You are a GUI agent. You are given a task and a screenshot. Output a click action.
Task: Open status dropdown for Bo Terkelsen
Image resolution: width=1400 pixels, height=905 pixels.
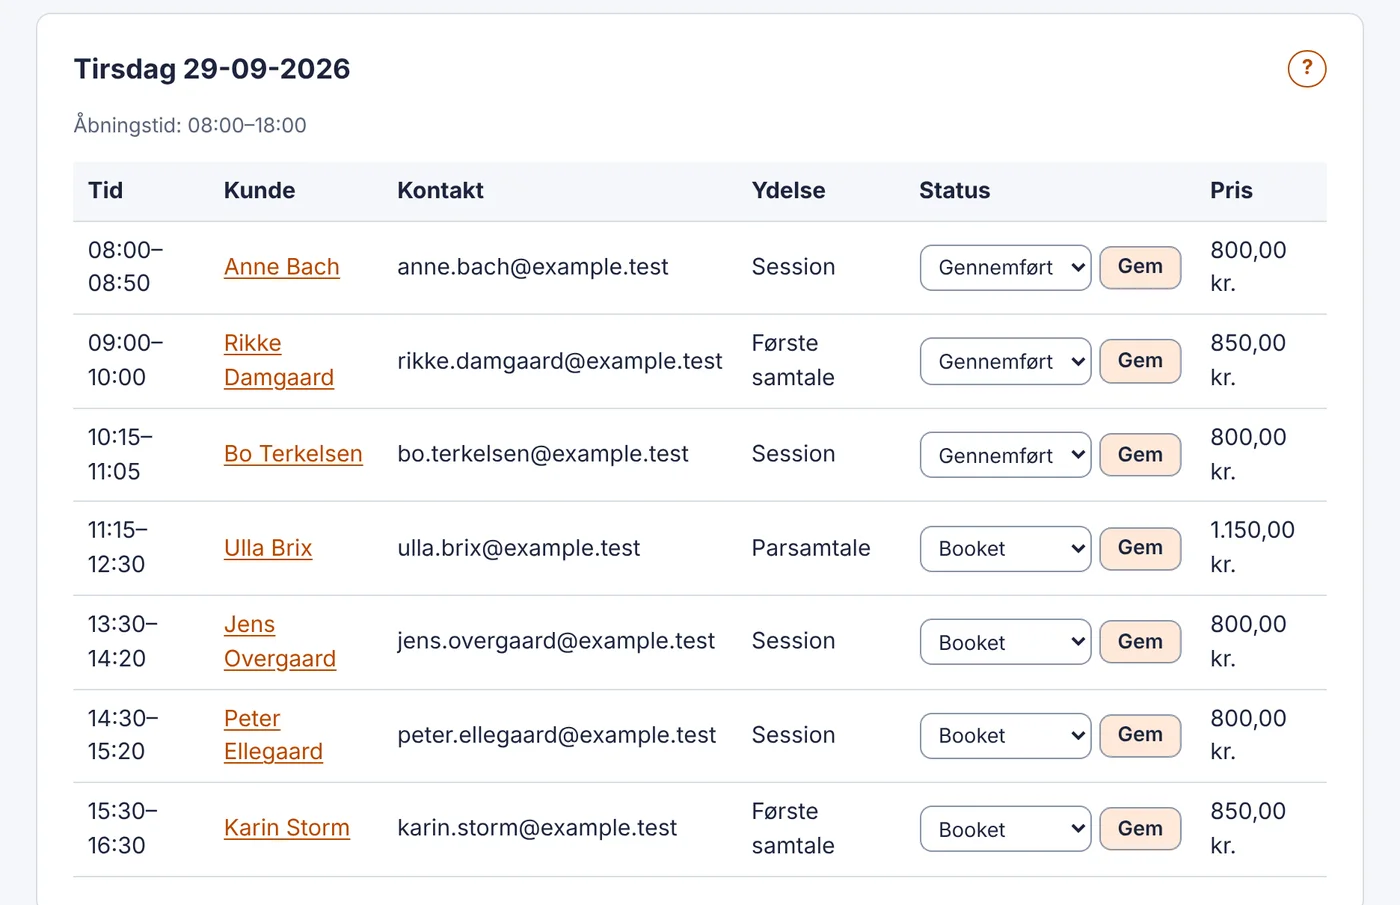tap(1005, 455)
